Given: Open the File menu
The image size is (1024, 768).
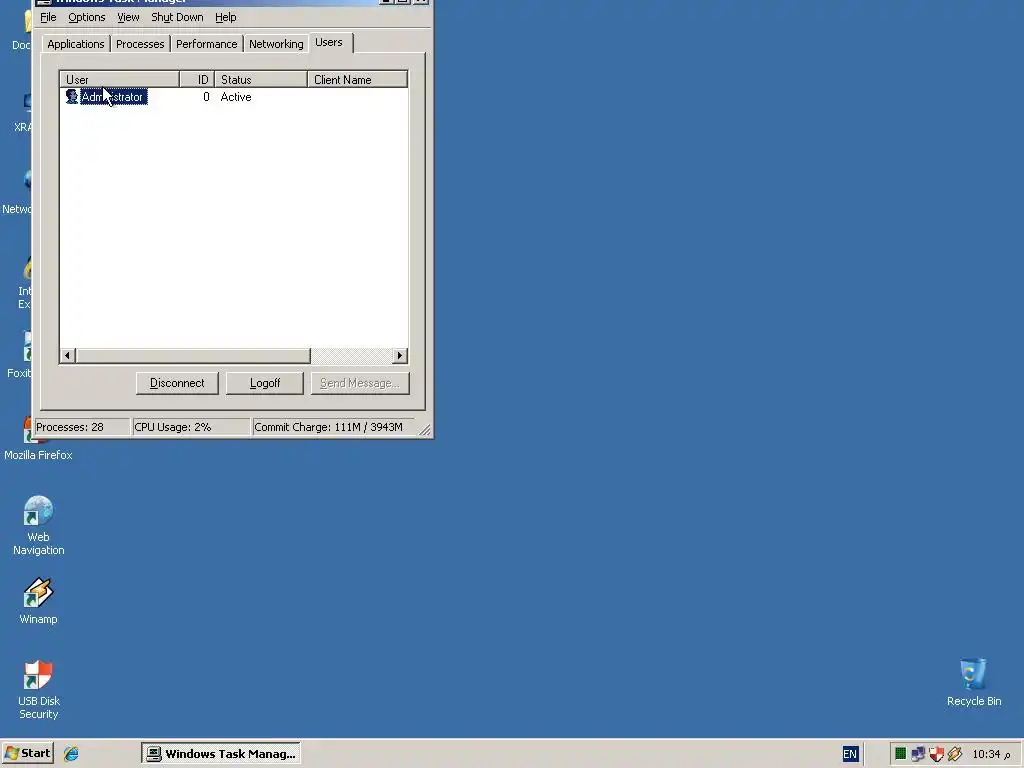Looking at the screenshot, I should (48, 17).
